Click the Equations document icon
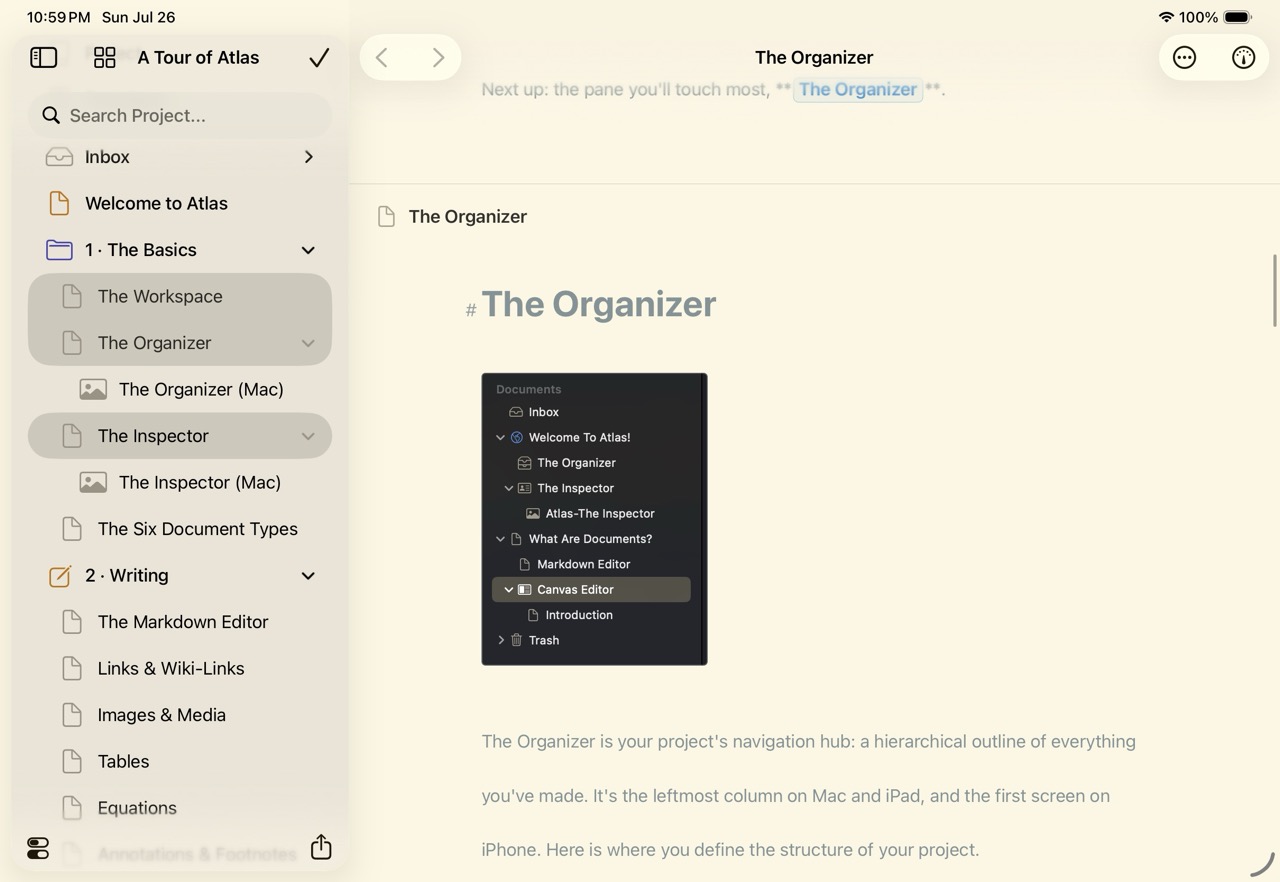1280x882 pixels. [72, 808]
